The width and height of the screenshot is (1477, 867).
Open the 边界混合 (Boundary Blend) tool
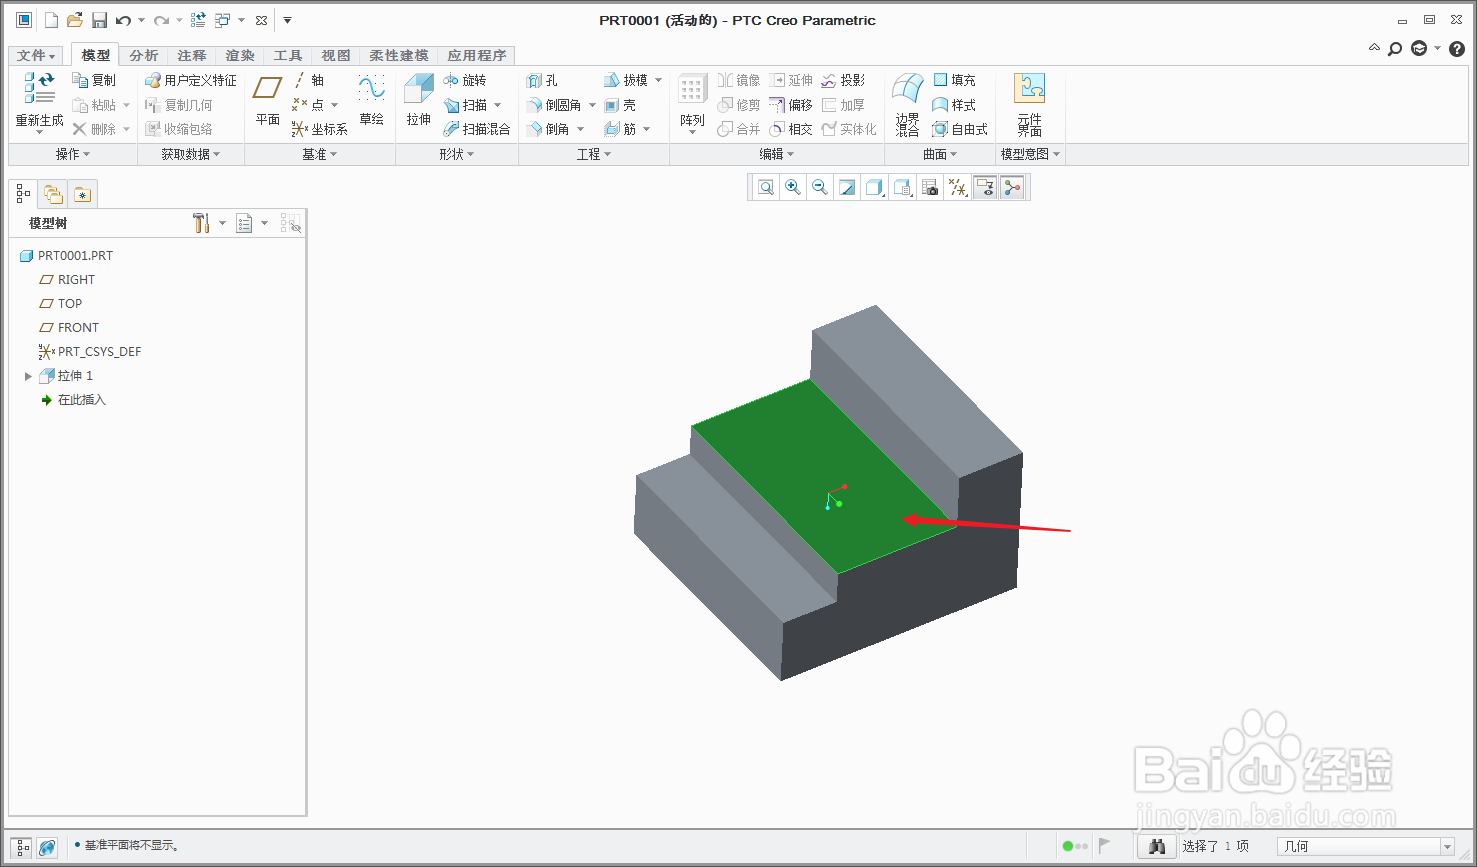pyautogui.click(x=907, y=104)
